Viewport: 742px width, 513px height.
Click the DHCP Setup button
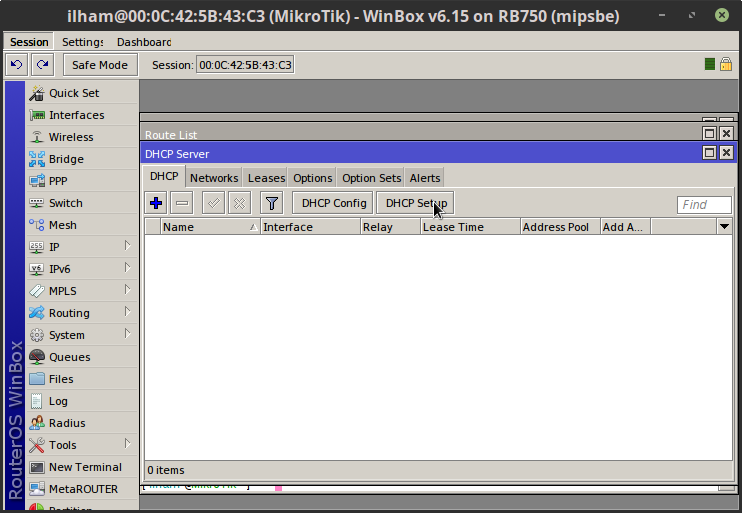pos(416,203)
